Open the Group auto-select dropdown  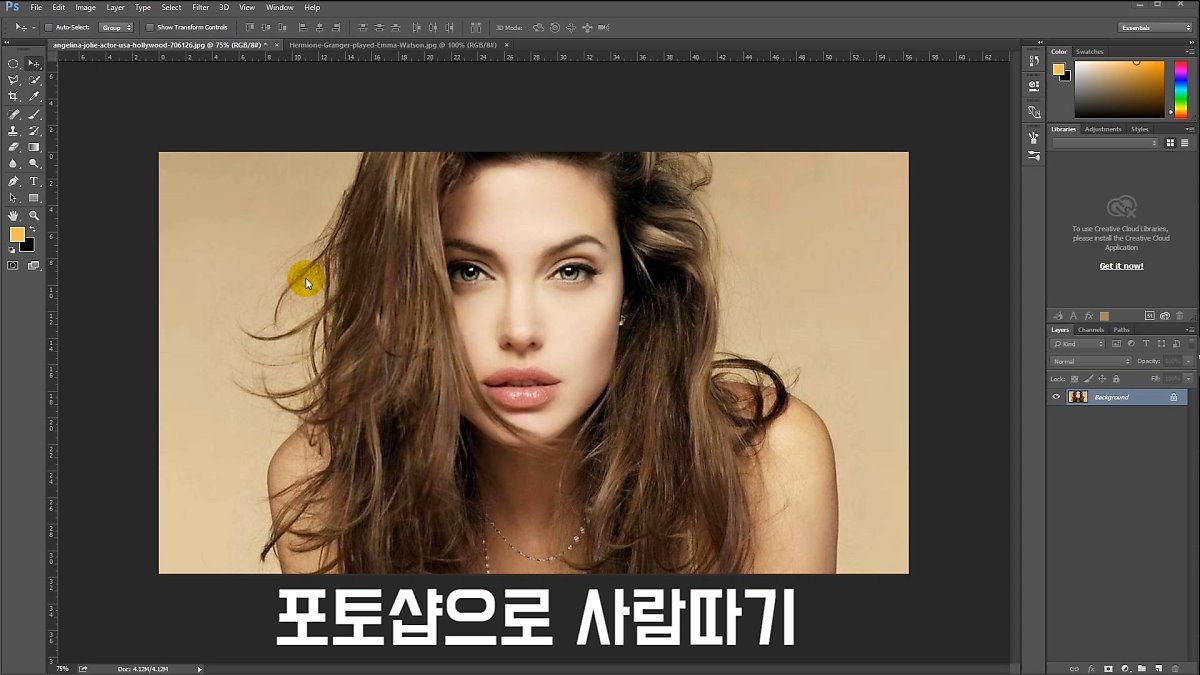click(116, 27)
